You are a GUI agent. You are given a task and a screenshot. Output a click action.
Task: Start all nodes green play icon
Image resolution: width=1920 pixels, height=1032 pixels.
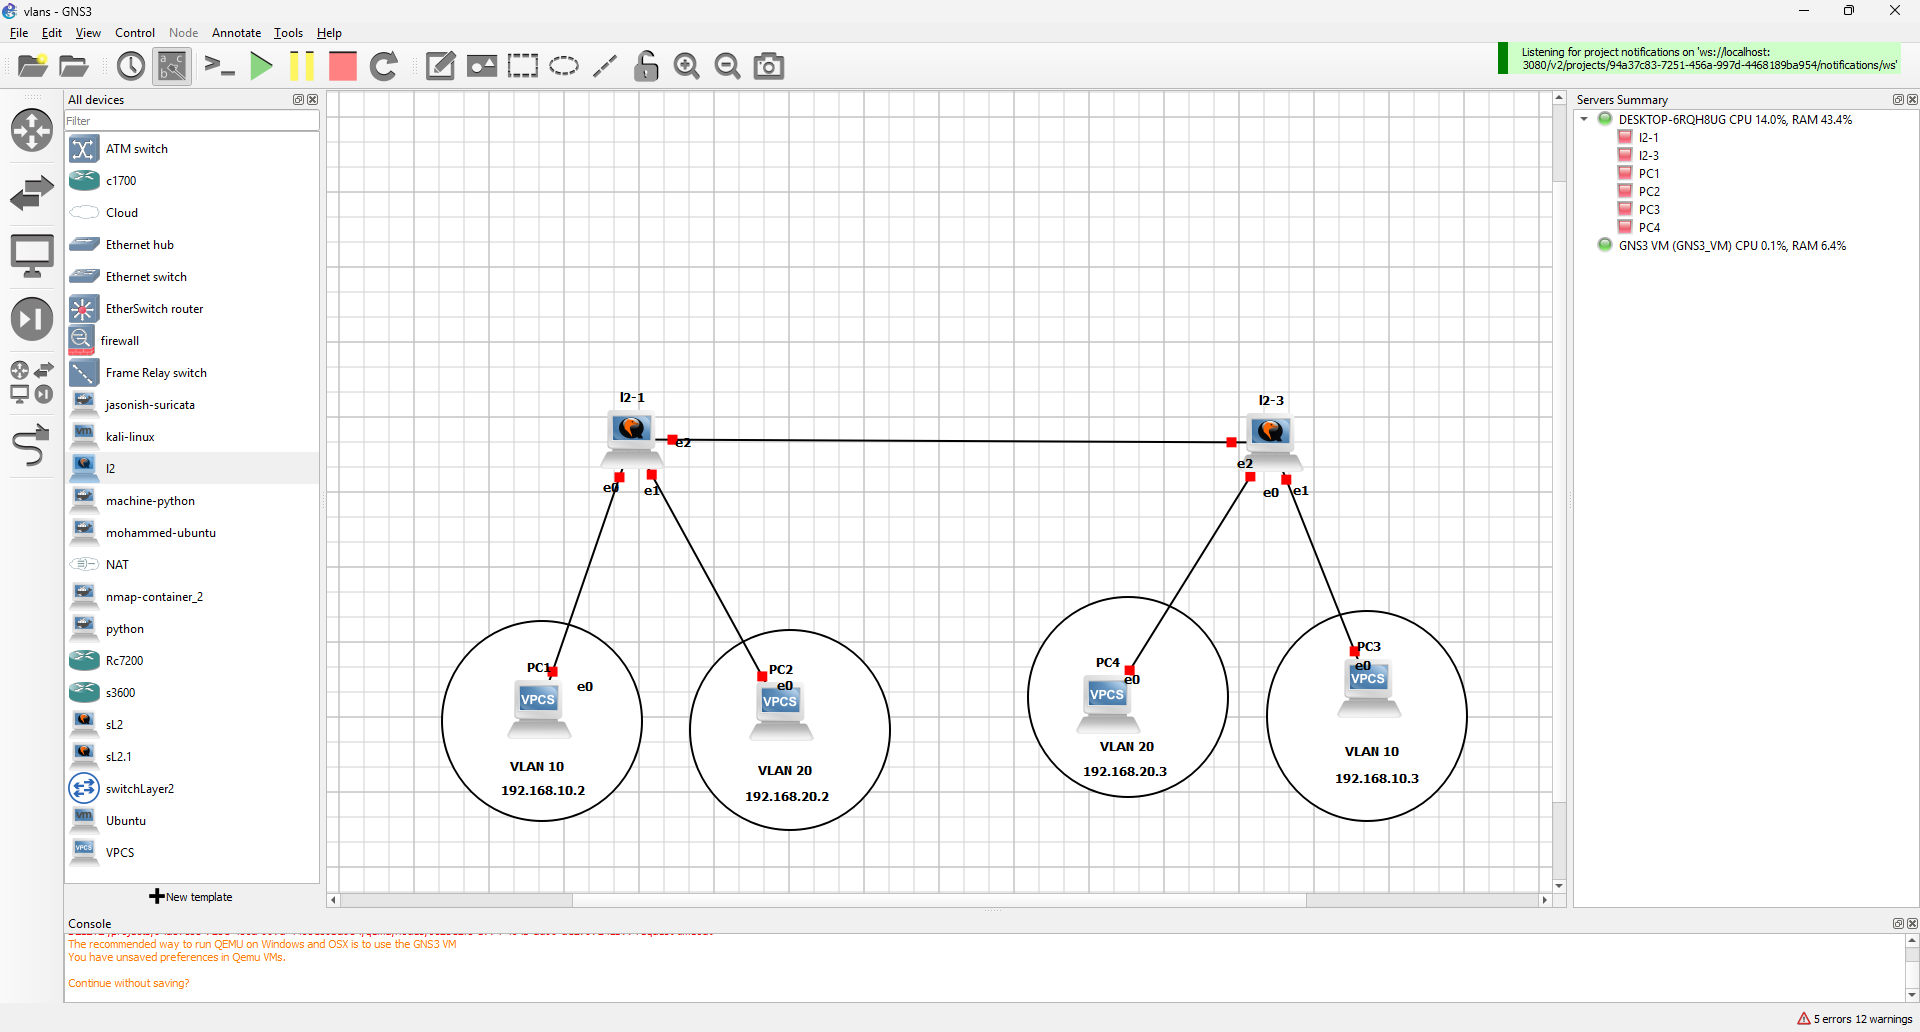coord(261,66)
